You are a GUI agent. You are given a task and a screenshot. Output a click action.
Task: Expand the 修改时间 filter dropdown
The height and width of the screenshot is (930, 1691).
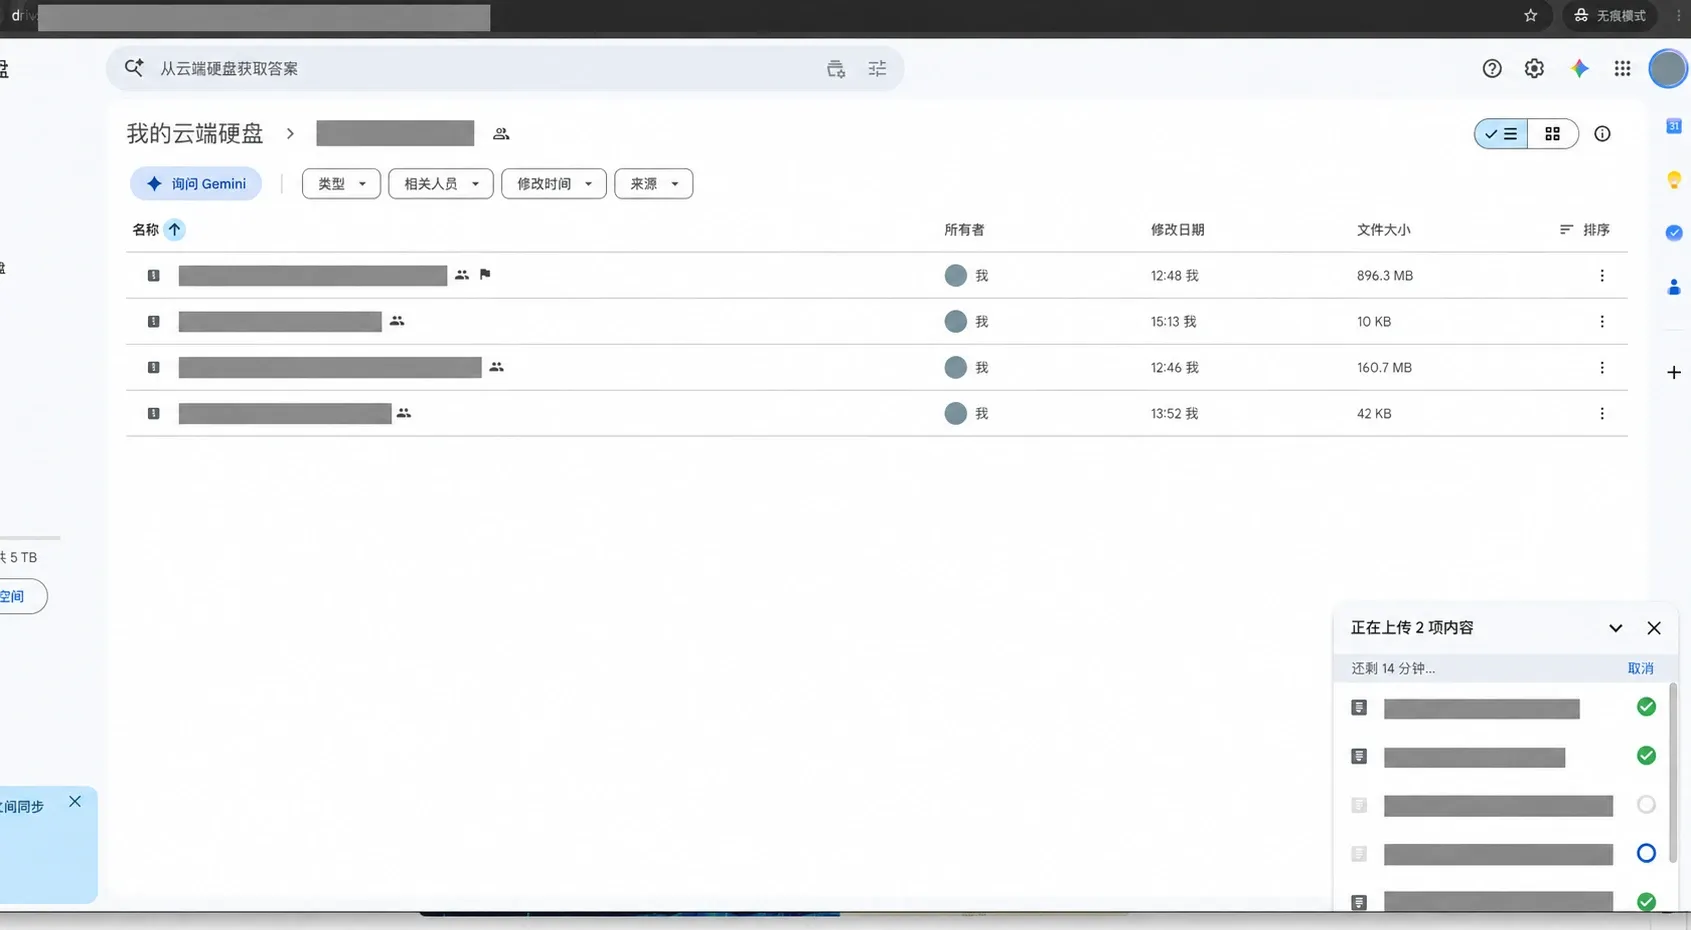tap(554, 183)
